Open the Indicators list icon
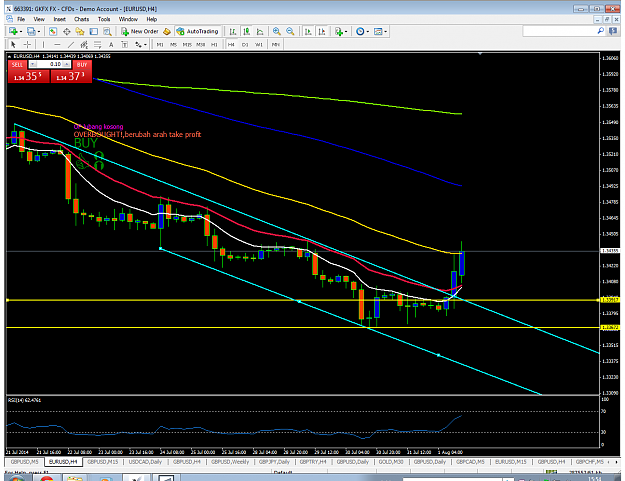The height and width of the screenshot is (481, 625). (x=339, y=31)
